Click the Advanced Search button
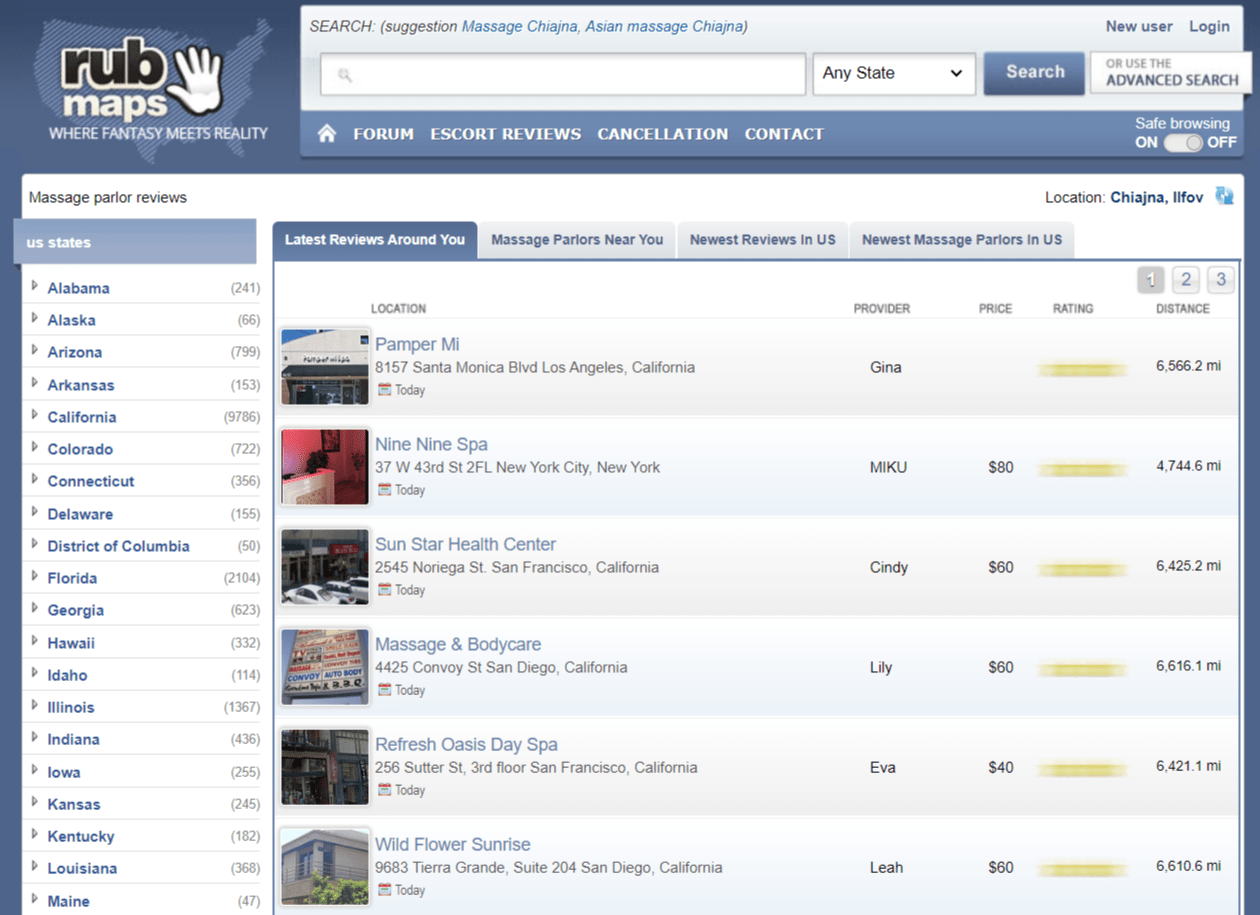The image size is (1260, 915). click(1170, 73)
